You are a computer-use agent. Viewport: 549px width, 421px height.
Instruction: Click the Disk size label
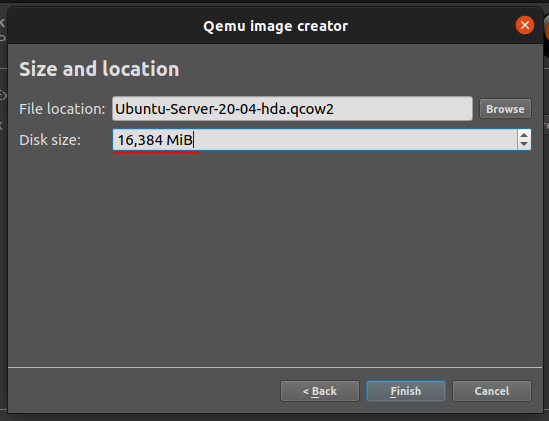point(50,140)
